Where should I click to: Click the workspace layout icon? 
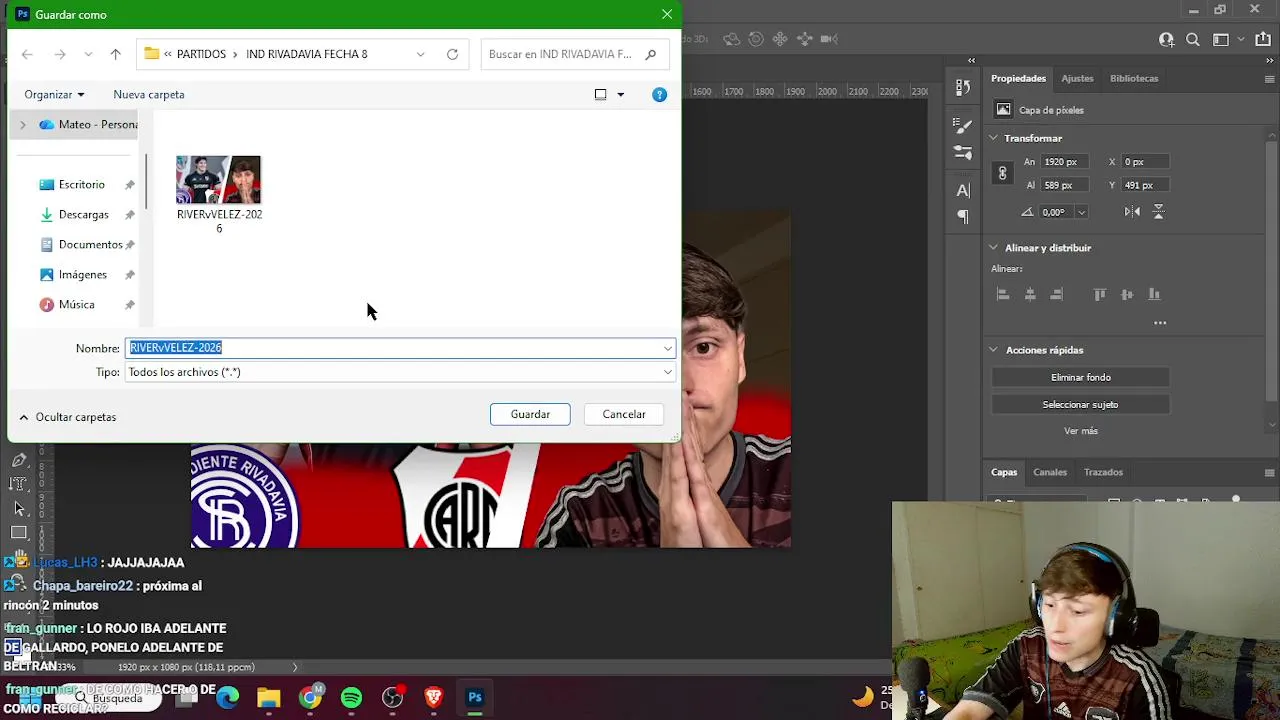(x=1220, y=40)
